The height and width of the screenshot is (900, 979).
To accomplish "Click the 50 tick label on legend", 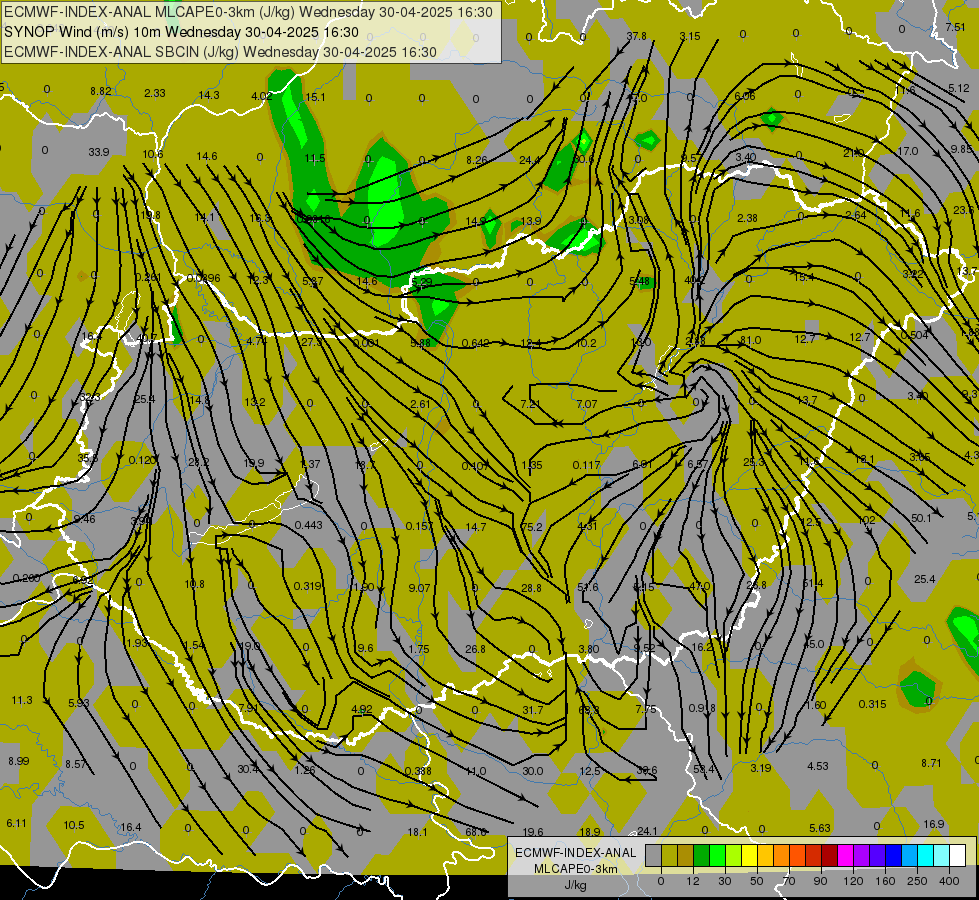I will click(757, 881).
